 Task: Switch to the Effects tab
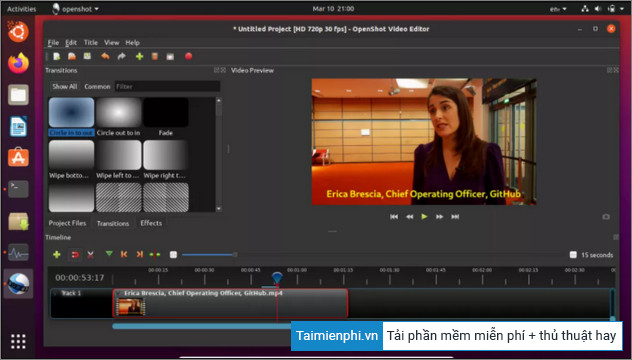coord(151,223)
